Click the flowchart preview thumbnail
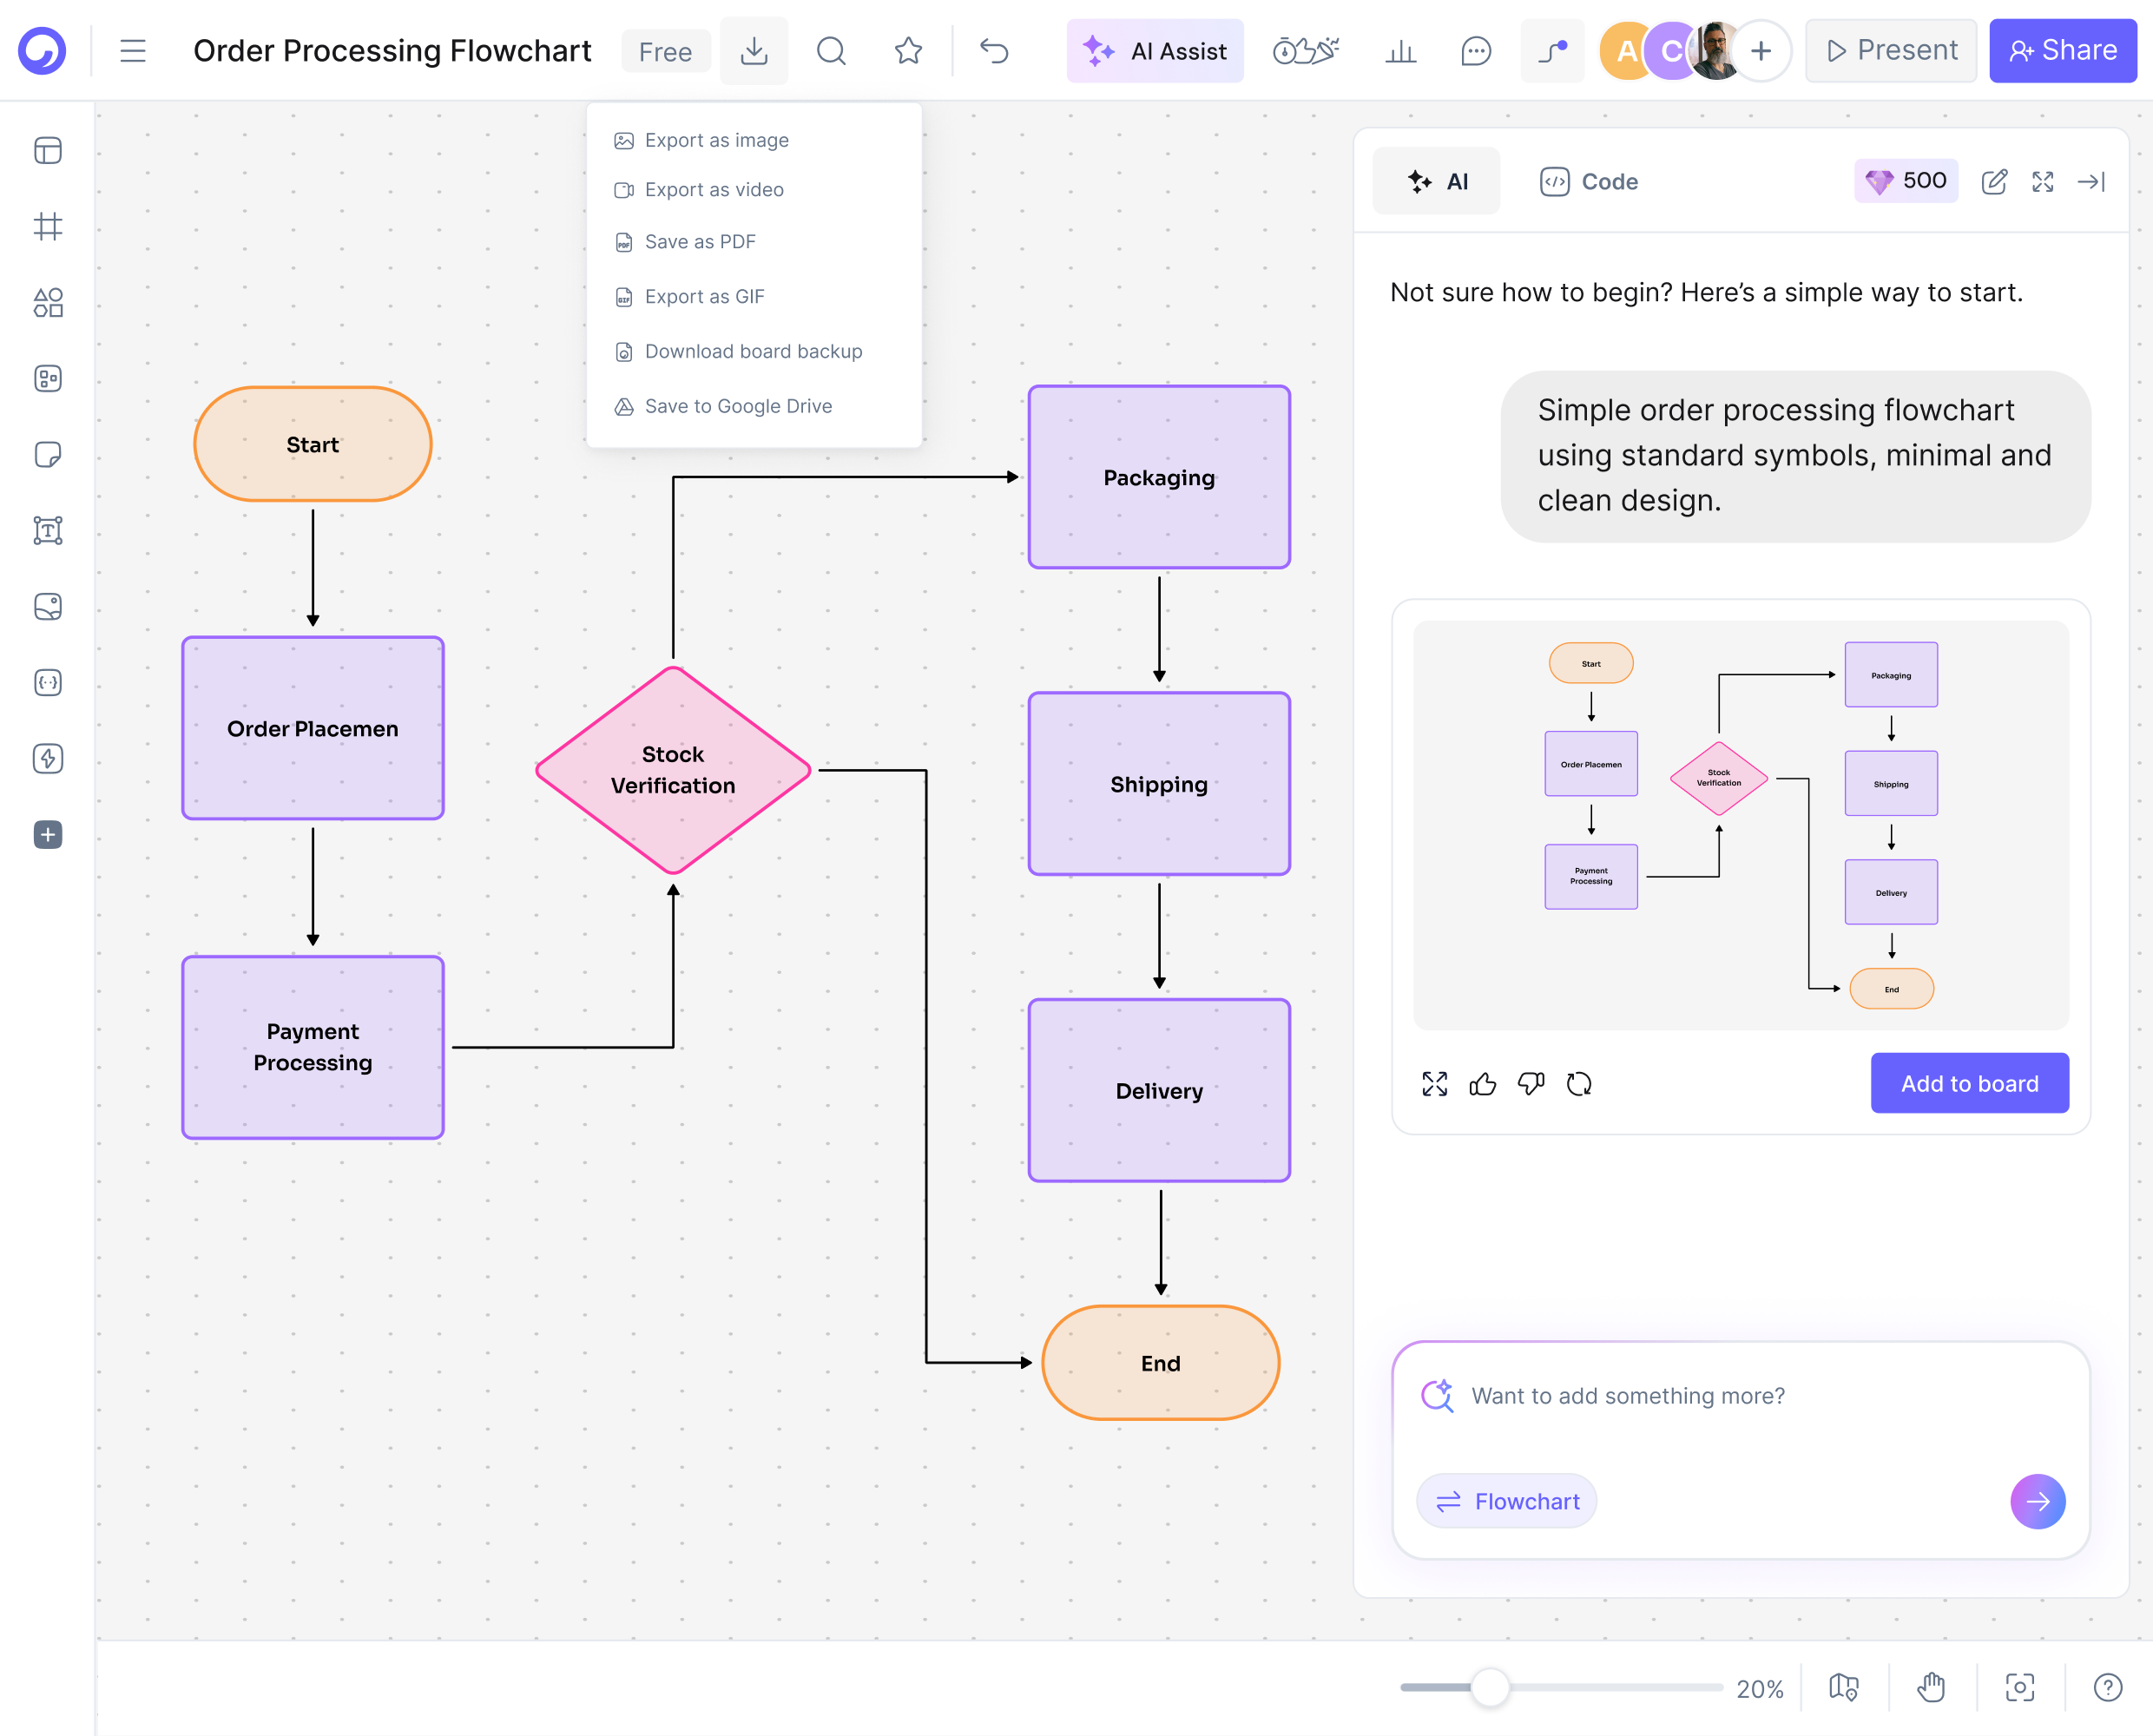The height and width of the screenshot is (1736, 2153). 1740,825
